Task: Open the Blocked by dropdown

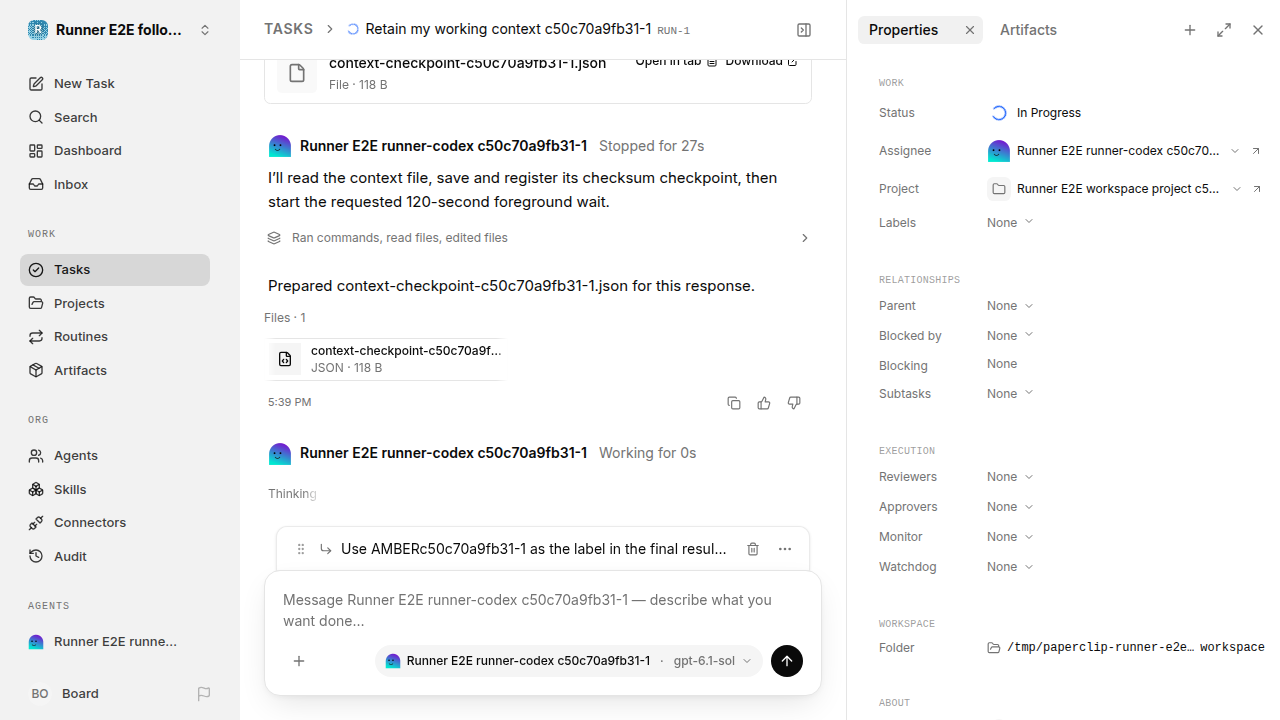Action: click(1010, 336)
